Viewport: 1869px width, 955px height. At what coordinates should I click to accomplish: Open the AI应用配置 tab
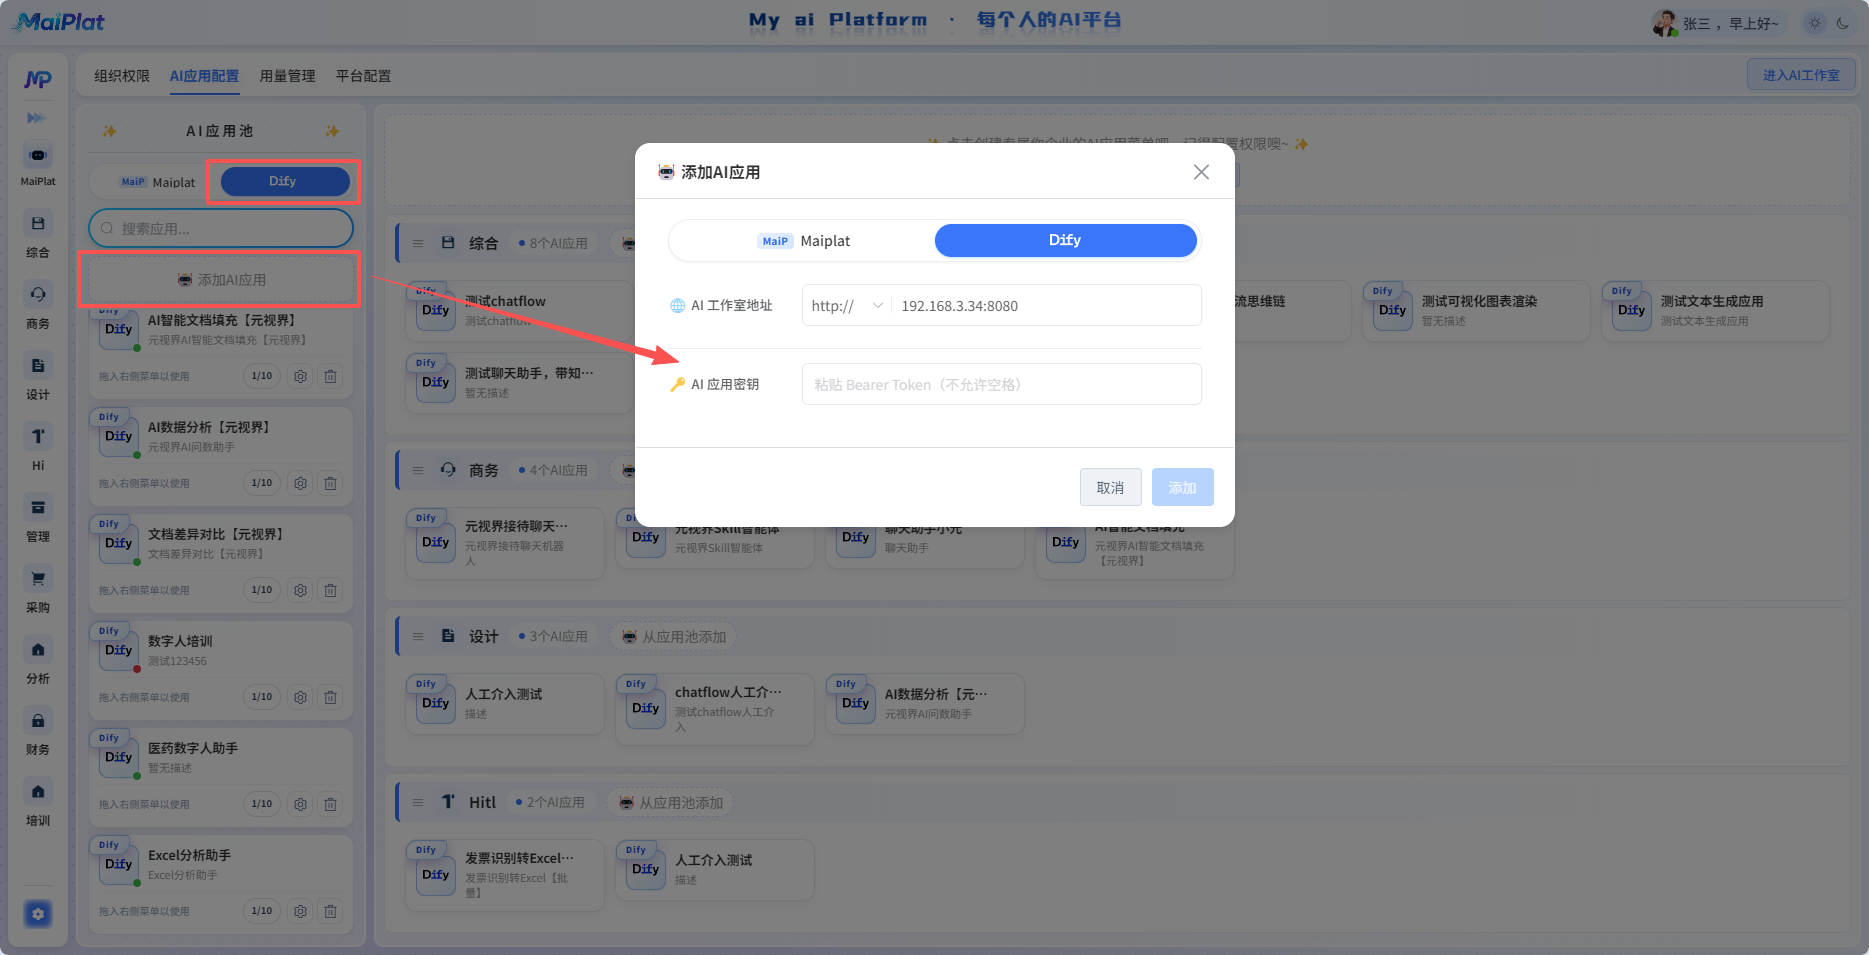click(204, 76)
